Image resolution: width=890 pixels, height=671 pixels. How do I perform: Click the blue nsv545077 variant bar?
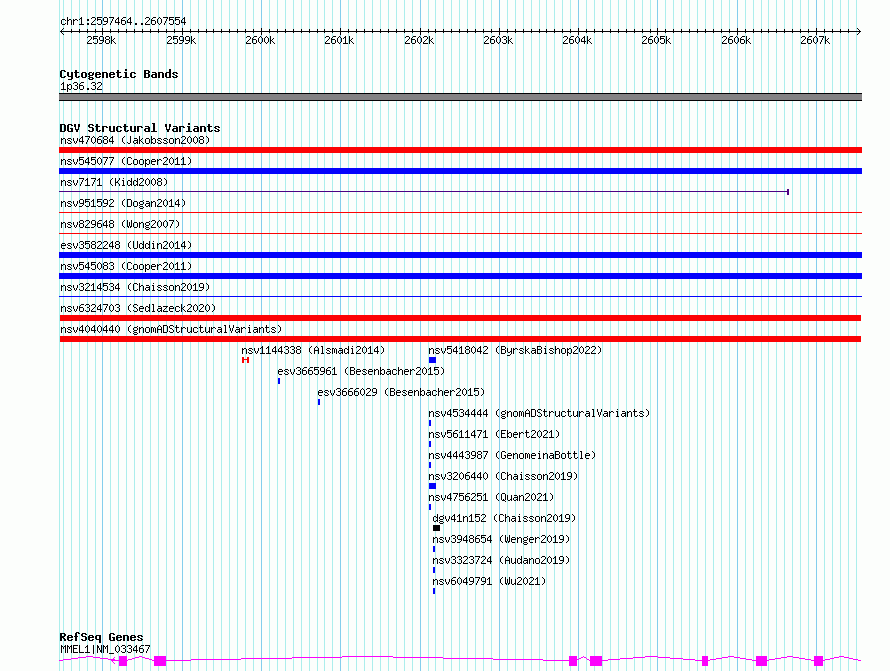pos(460,171)
